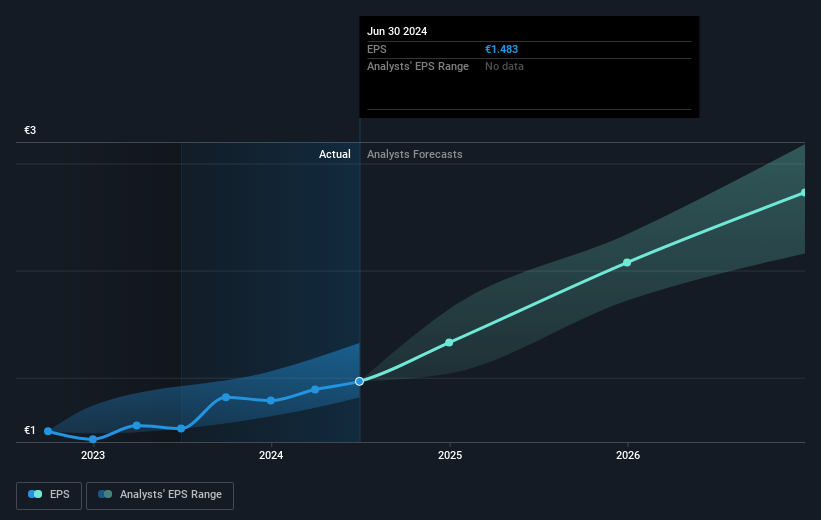Click the No data value in tooltip
The width and height of the screenshot is (821, 520).
coord(504,67)
